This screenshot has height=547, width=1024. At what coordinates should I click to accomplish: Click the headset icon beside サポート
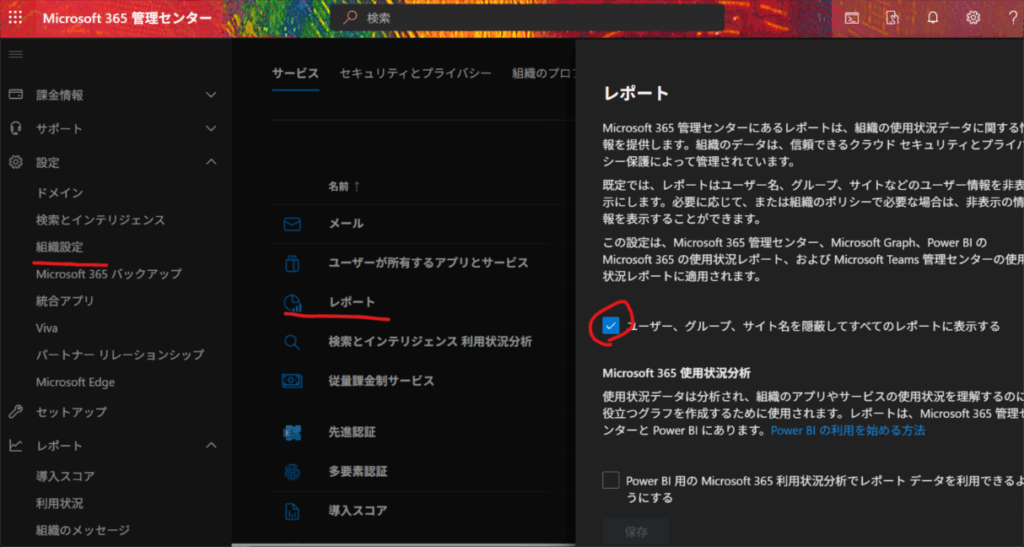[16, 128]
